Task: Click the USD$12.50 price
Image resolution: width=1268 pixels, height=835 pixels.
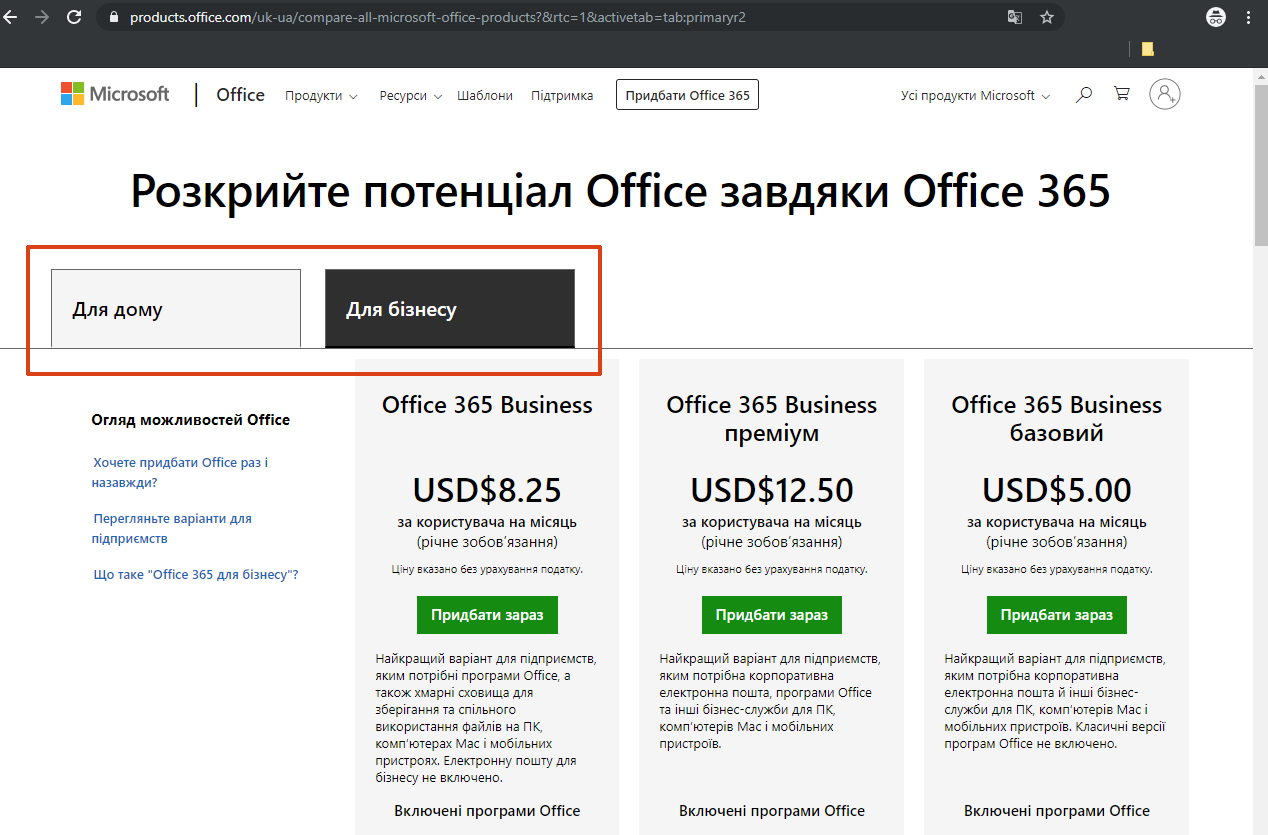Action: click(772, 490)
